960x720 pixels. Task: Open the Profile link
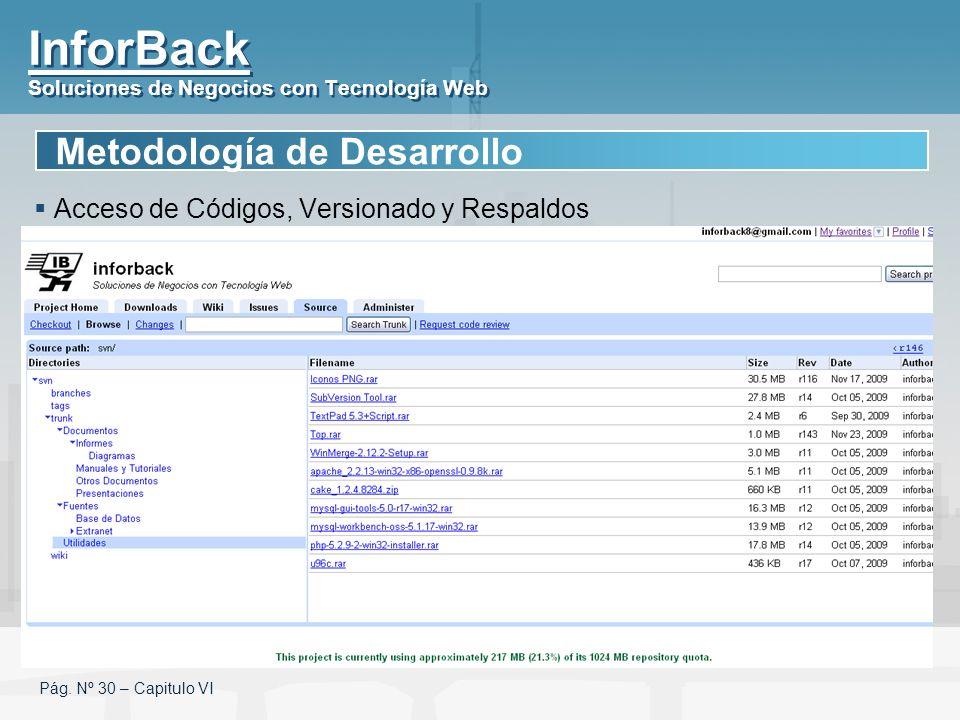pos(906,231)
